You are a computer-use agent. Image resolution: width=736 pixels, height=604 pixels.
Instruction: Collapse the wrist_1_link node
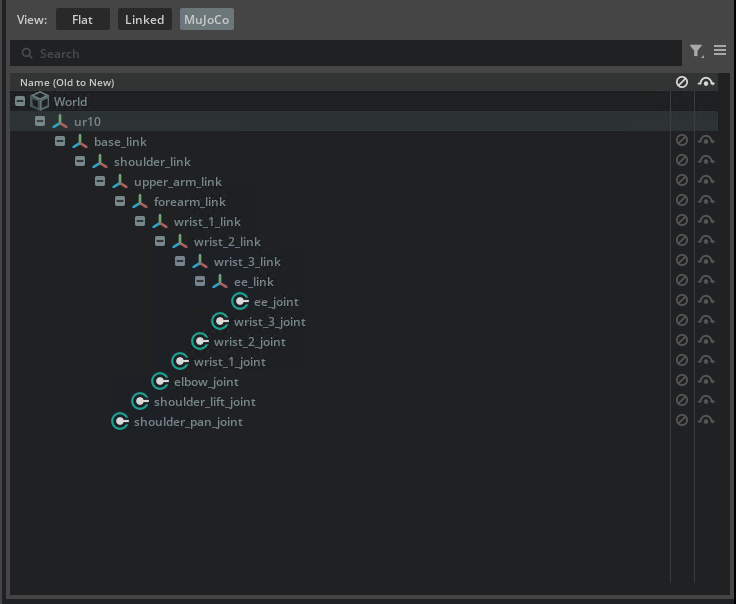[140, 221]
